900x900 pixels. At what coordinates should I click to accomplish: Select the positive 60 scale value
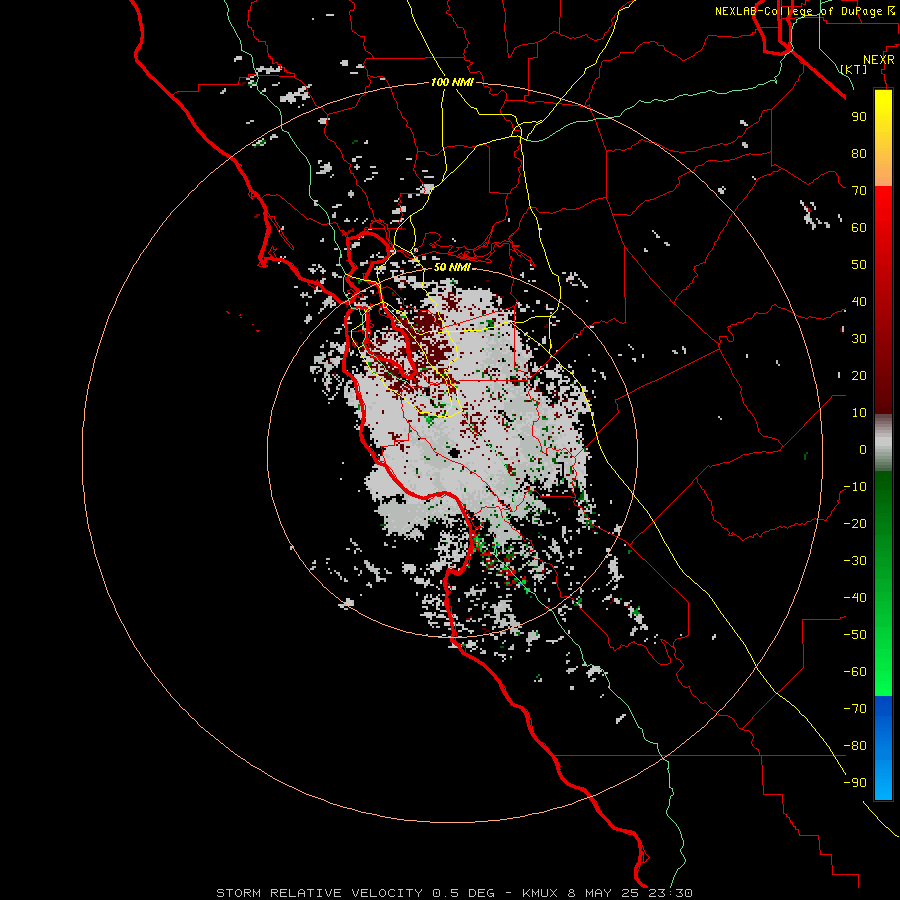(859, 227)
